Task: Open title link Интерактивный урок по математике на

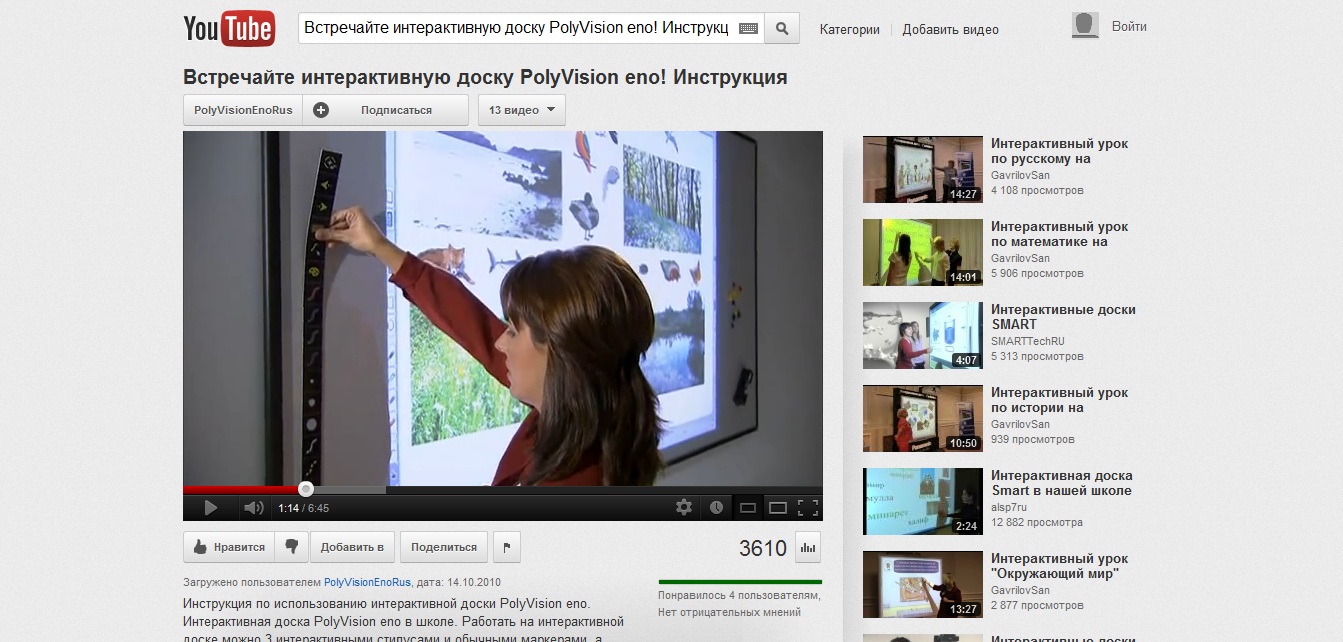Action: point(1059,234)
